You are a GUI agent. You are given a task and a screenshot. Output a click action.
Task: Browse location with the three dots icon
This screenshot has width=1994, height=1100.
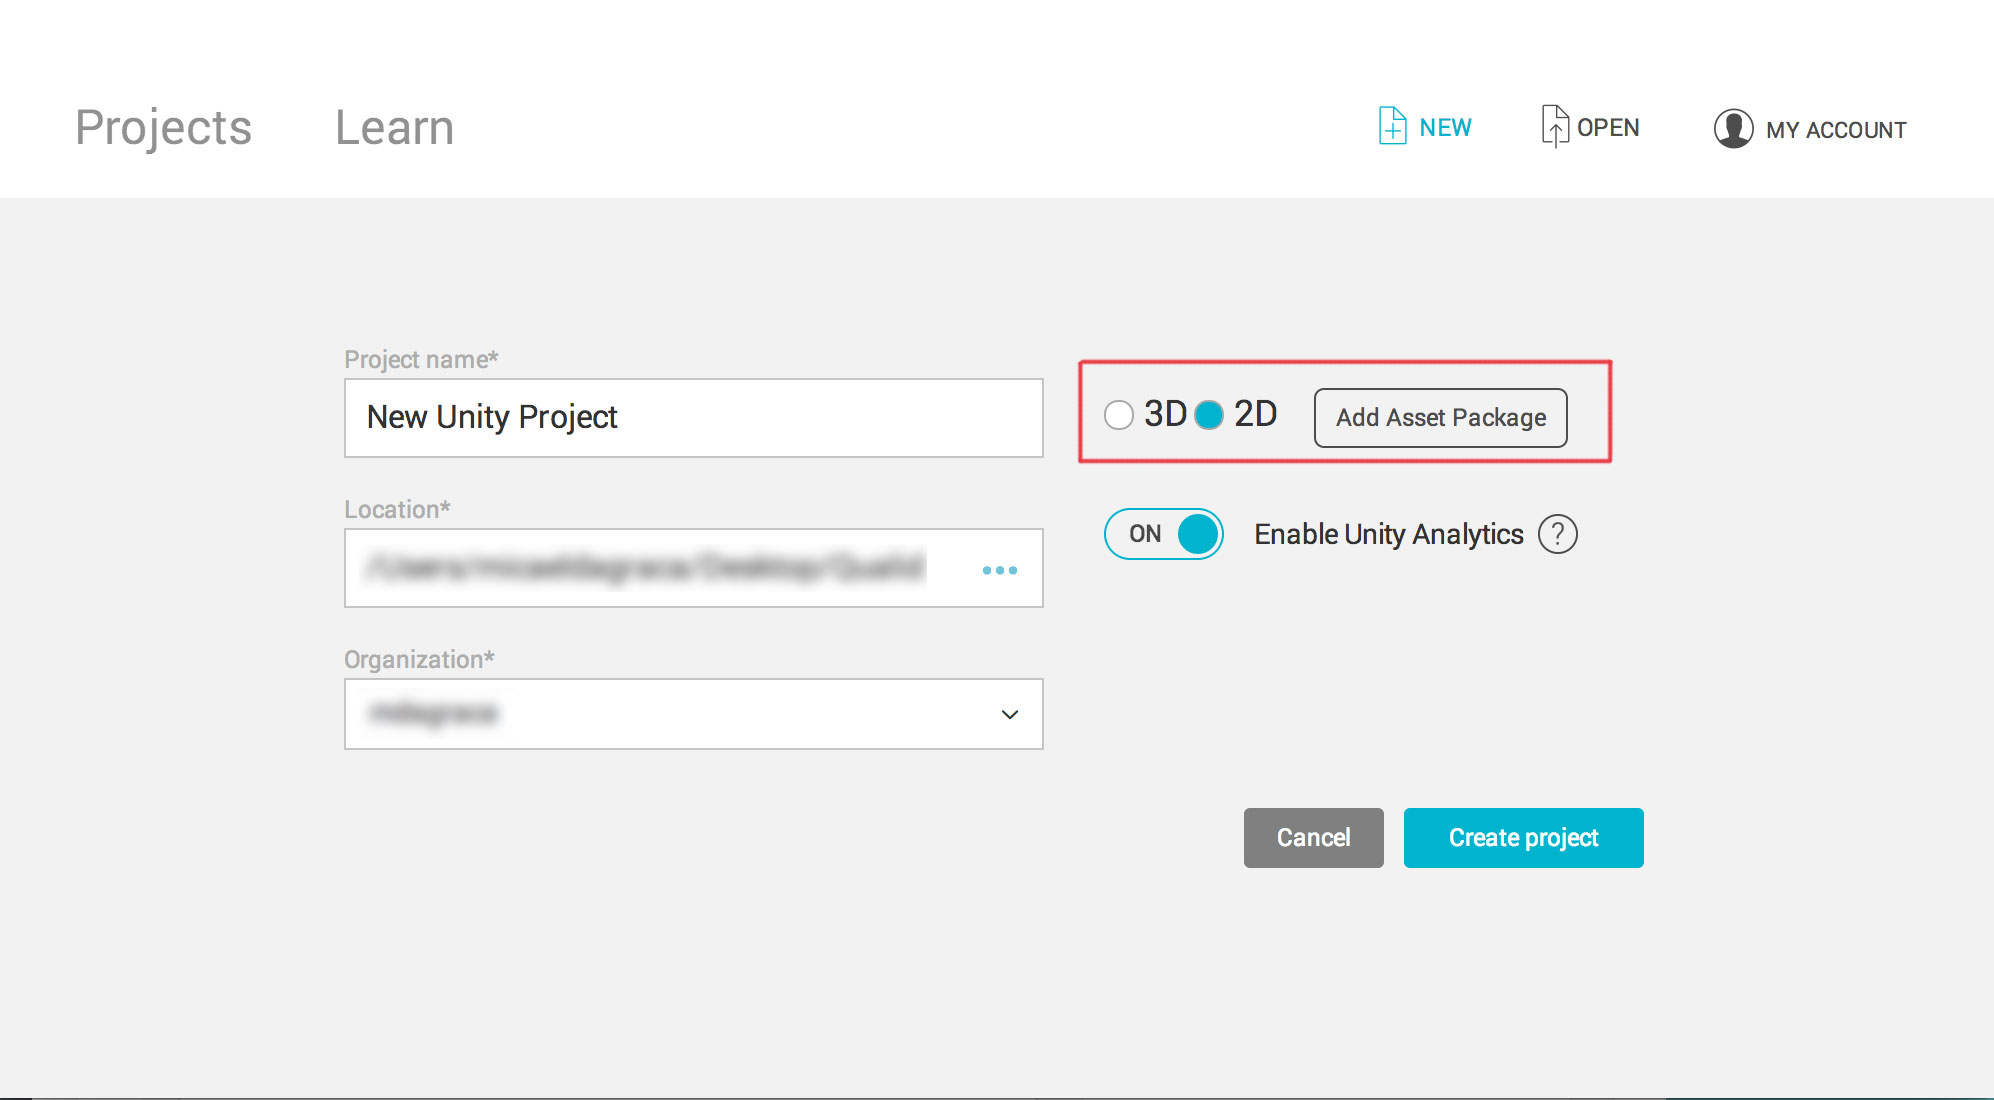[1000, 570]
